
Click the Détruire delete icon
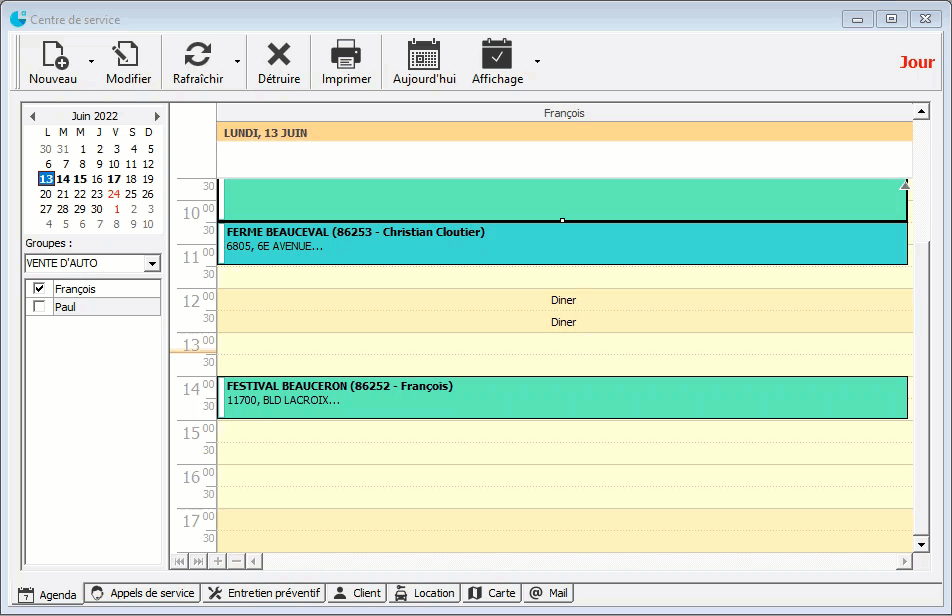[x=279, y=55]
